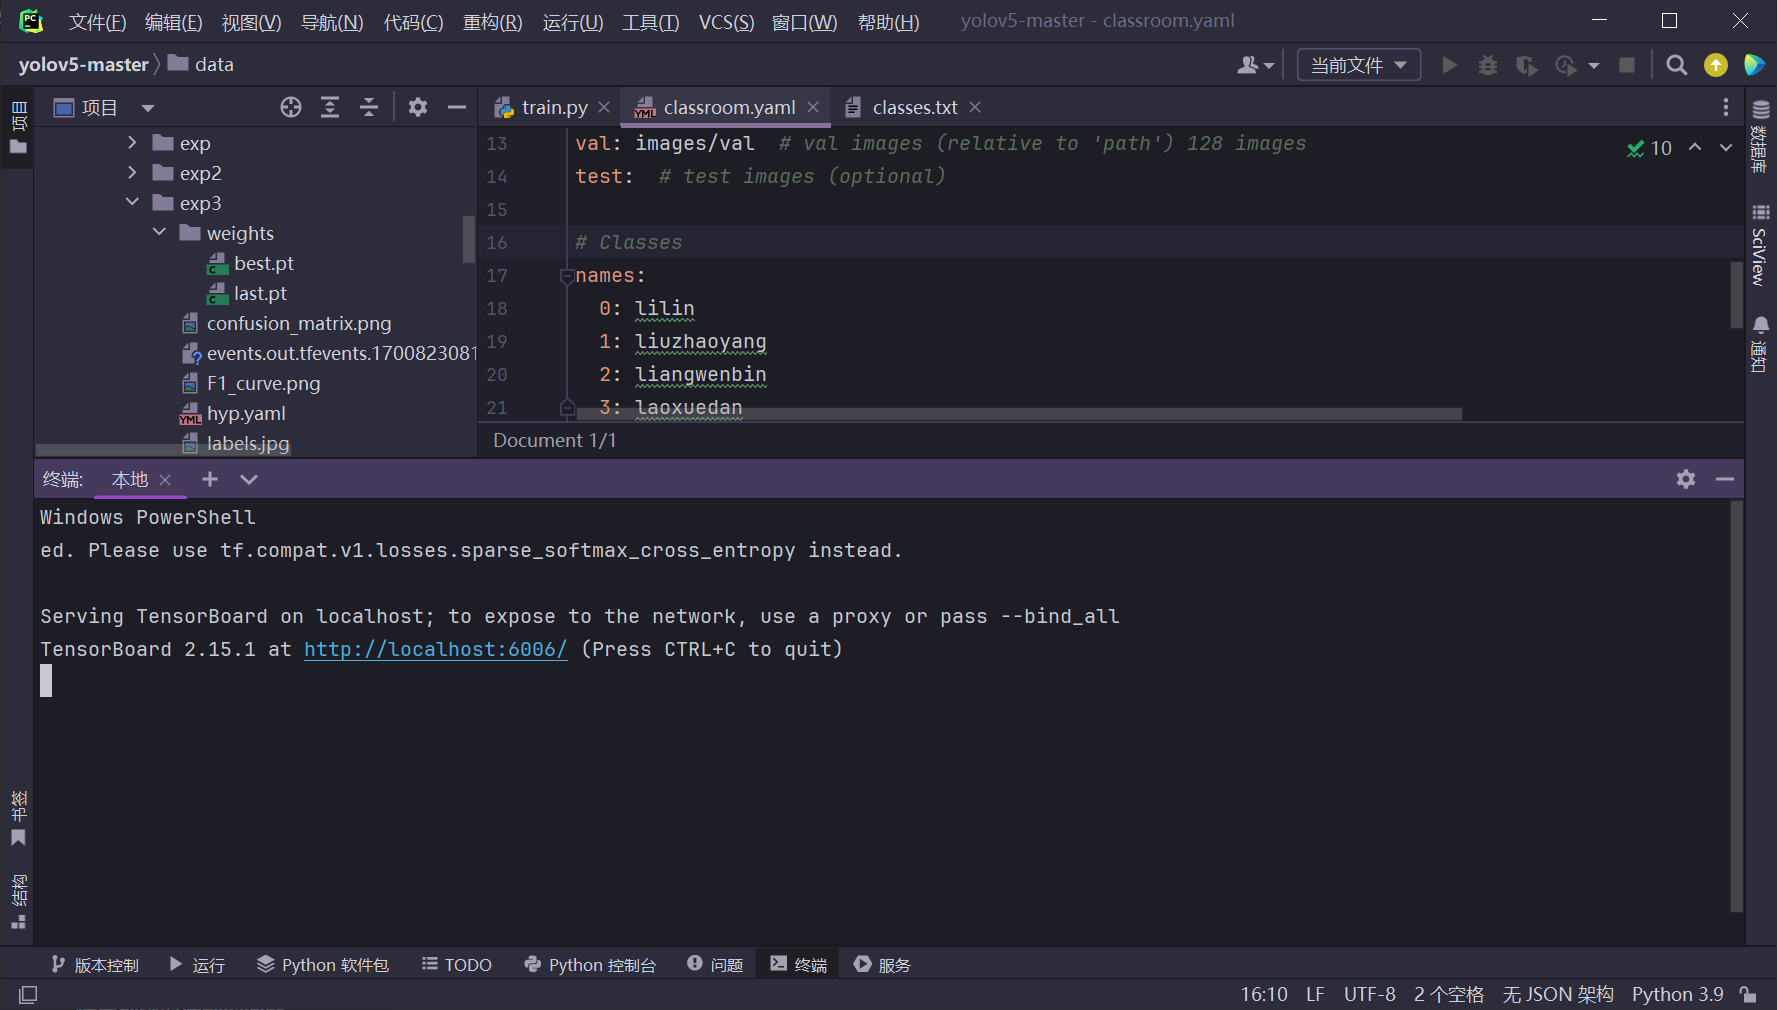Run with coverage icon
The height and width of the screenshot is (1010, 1777).
[x=1526, y=65]
